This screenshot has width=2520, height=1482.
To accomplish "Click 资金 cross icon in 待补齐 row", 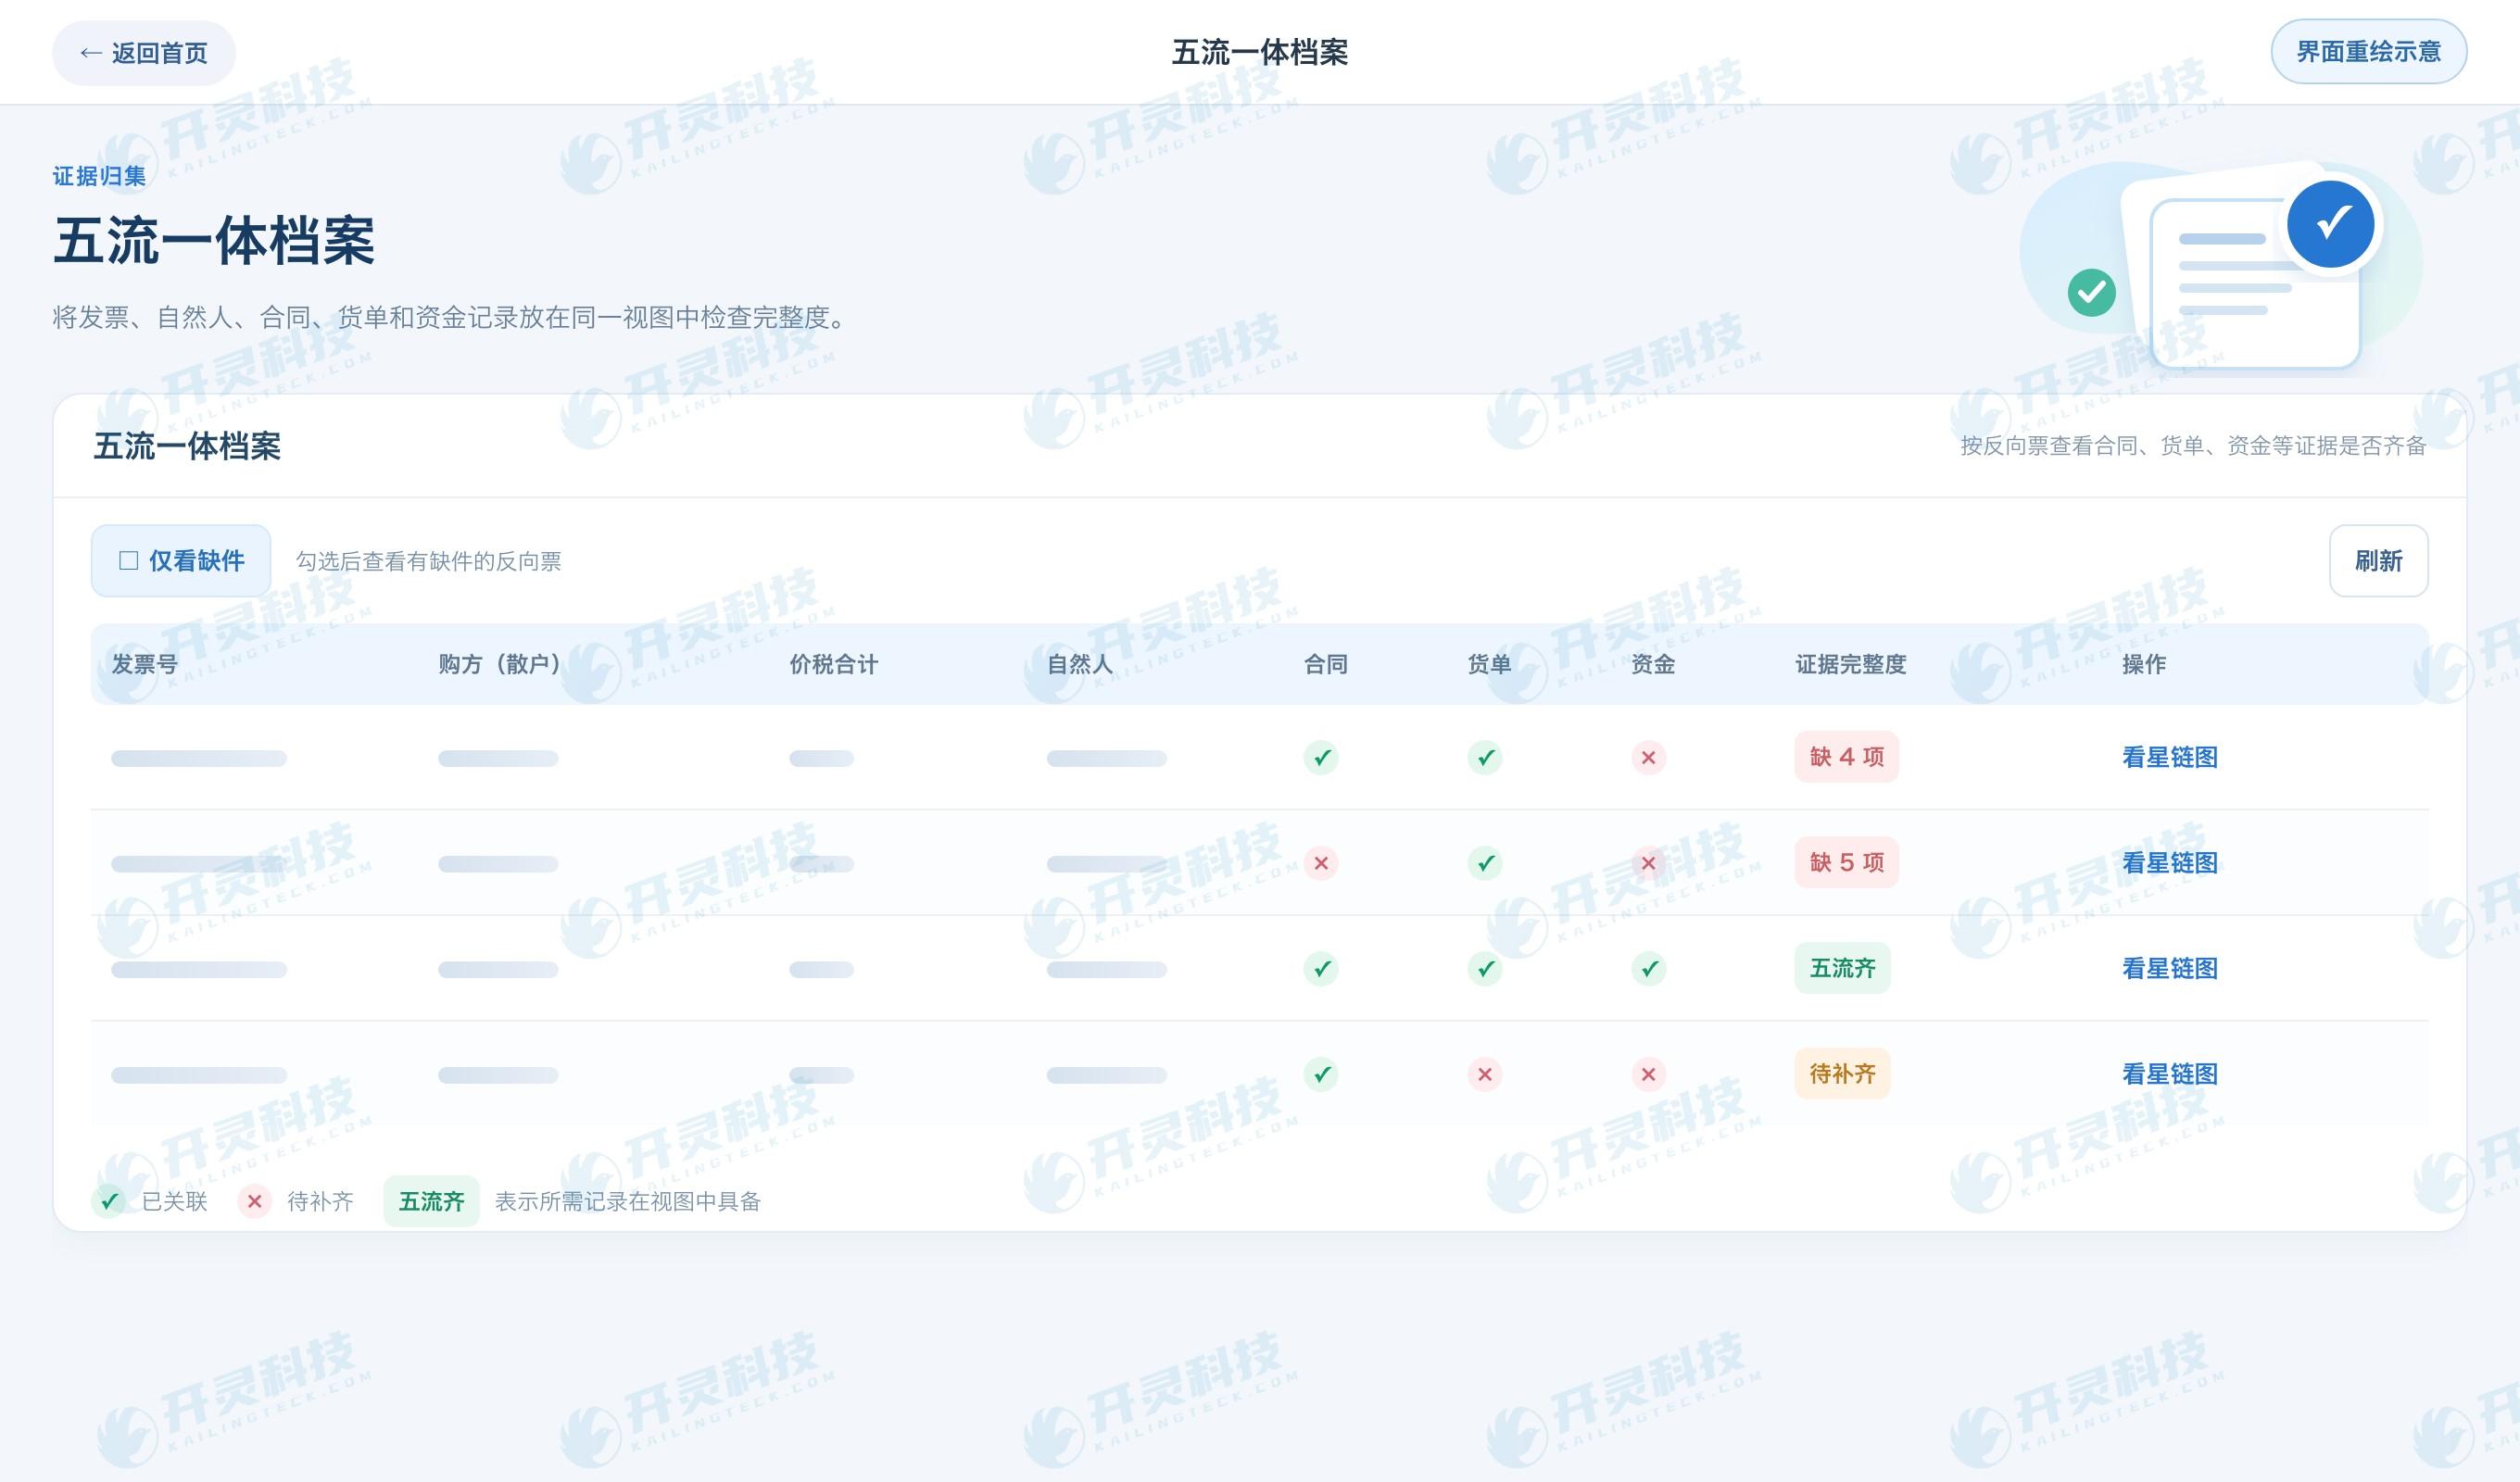I will click(1649, 1075).
